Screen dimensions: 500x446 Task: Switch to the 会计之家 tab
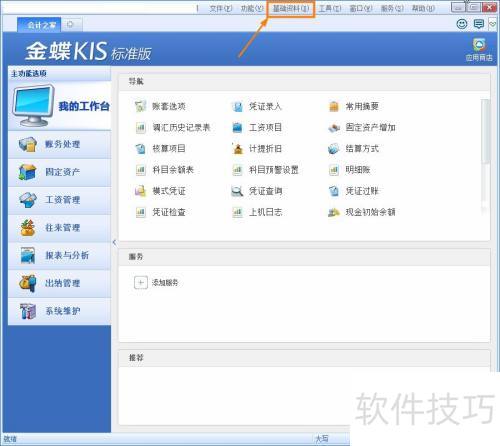click(39, 25)
